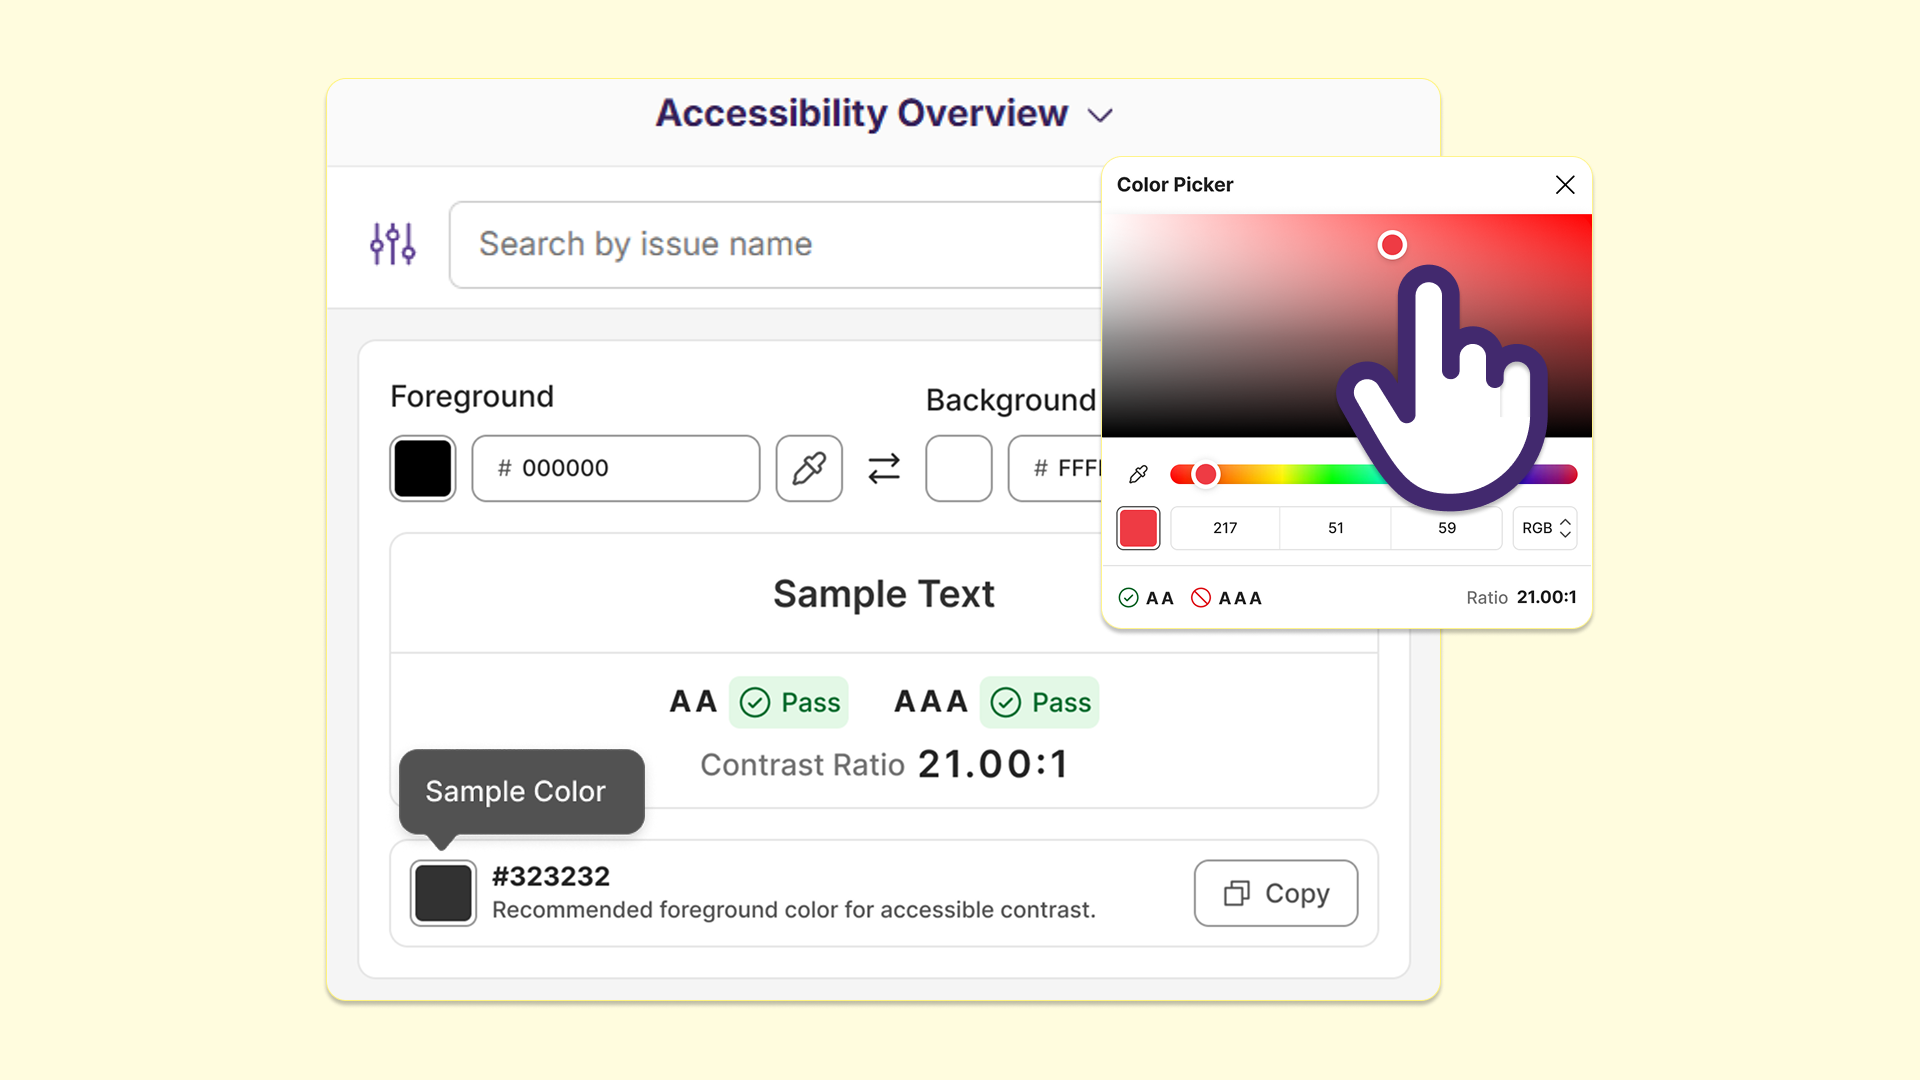Click the AAA fail indicator in Color Picker
1920x1080 pixels.
point(1227,598)
